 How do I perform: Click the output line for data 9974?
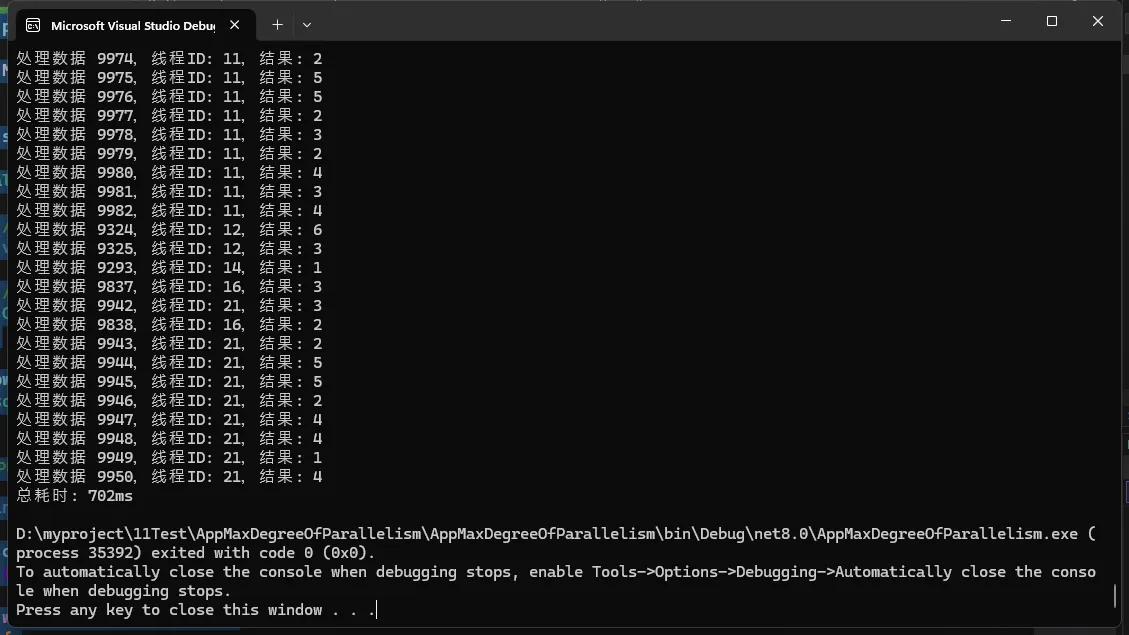[x=169, y=58]
